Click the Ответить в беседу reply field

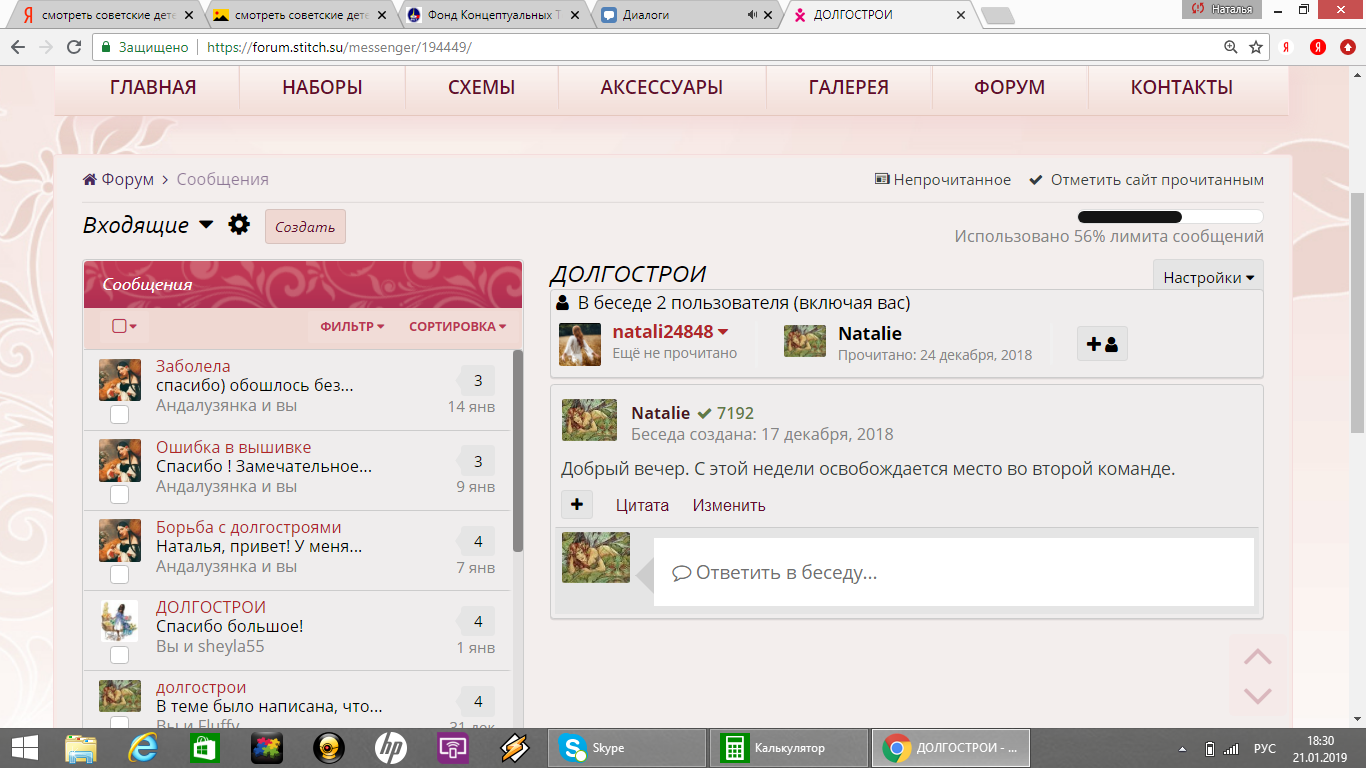[x=953, y=573]
